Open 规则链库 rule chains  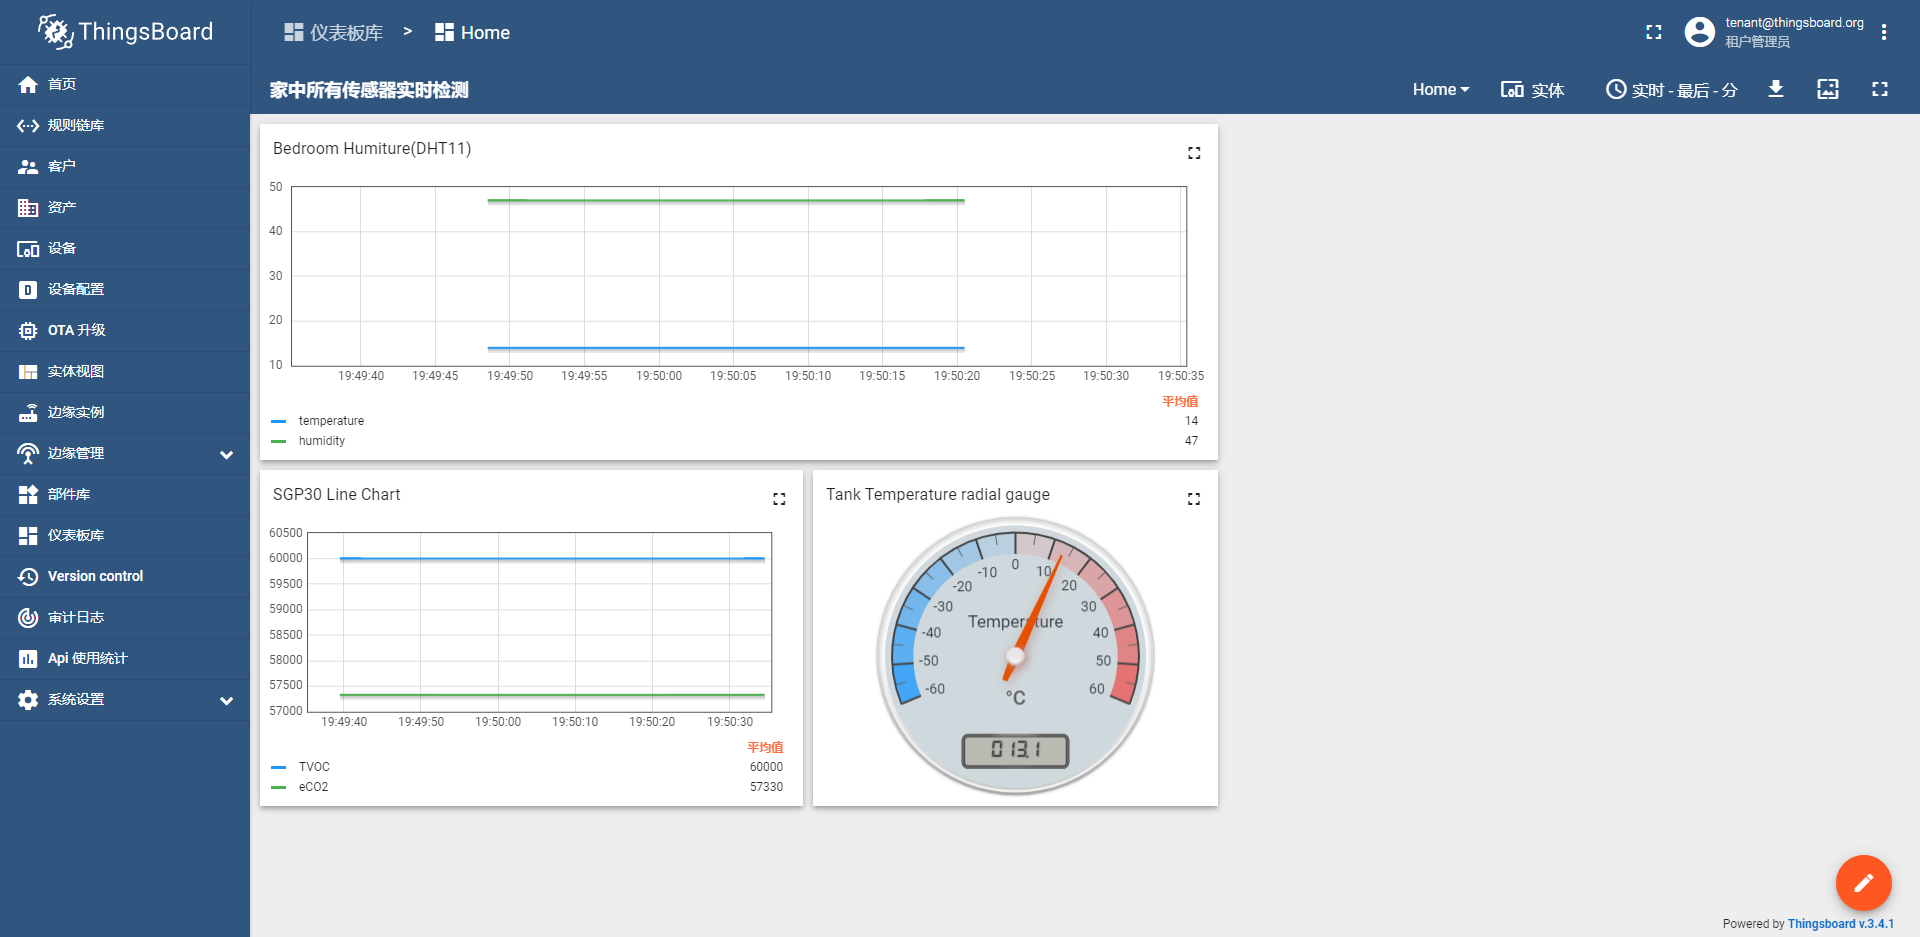tap(125, 125)
